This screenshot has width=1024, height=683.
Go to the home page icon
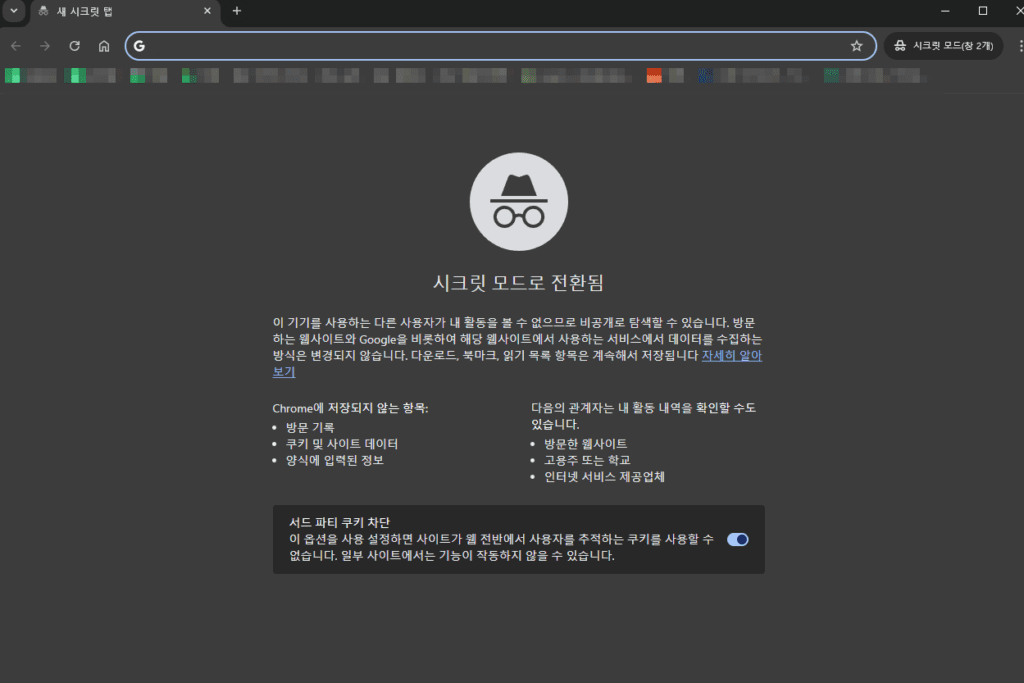pos(104,46)
